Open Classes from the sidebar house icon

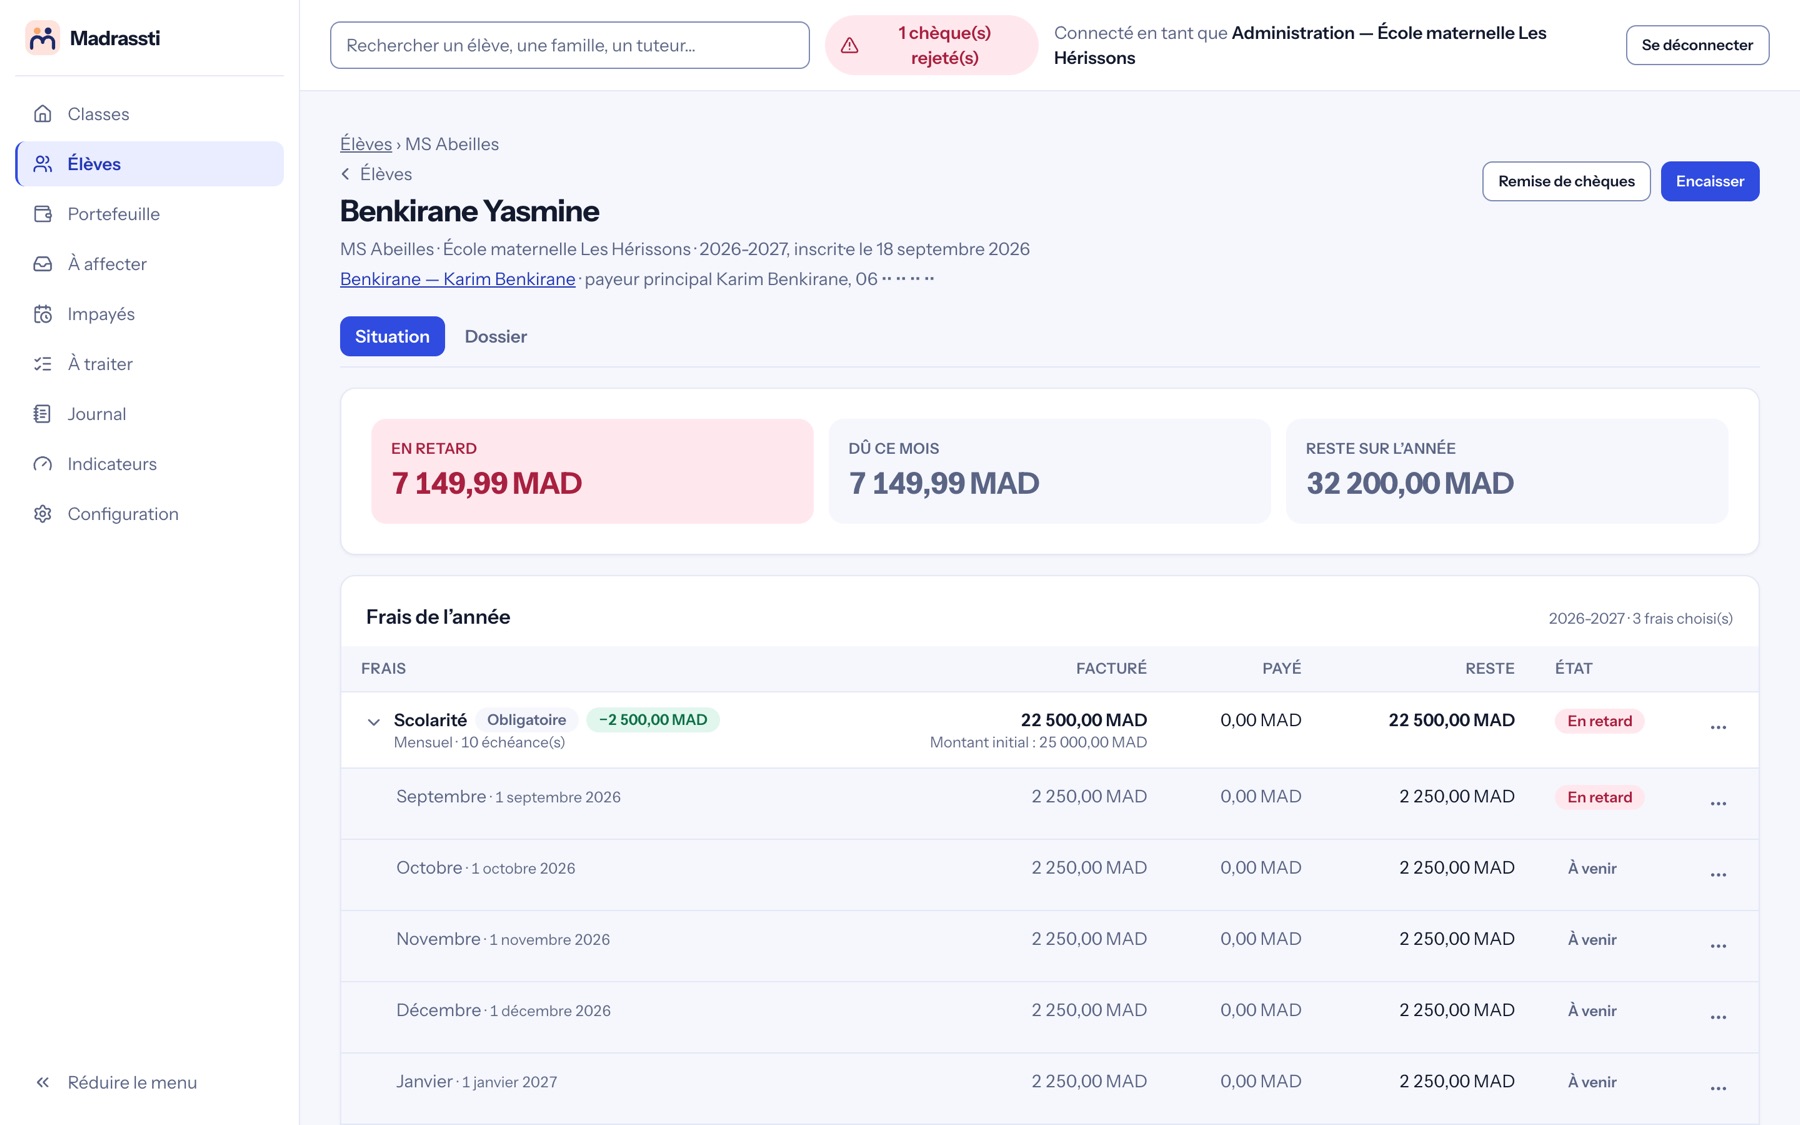(x=42, y=114)
